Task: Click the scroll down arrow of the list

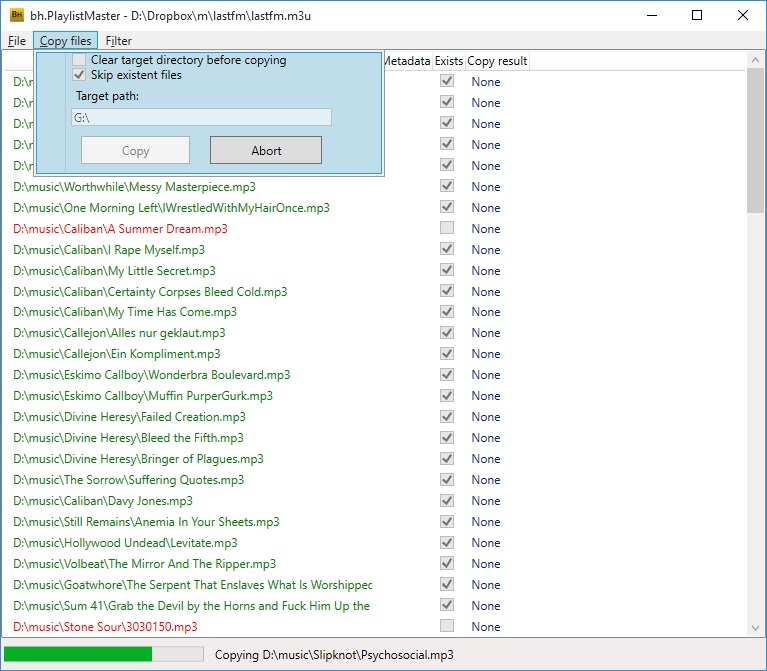Action: click(756, 628)
